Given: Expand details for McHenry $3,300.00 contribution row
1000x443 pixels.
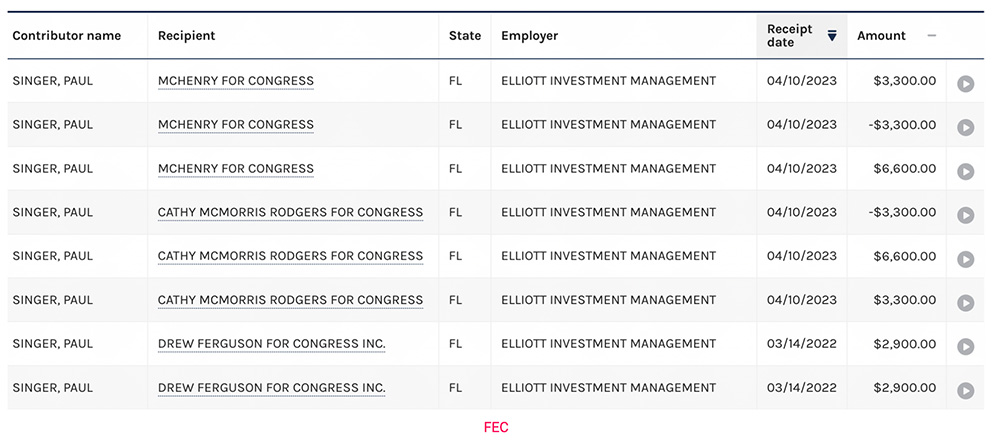Looking at the screenshot, I should pos(965,84).
